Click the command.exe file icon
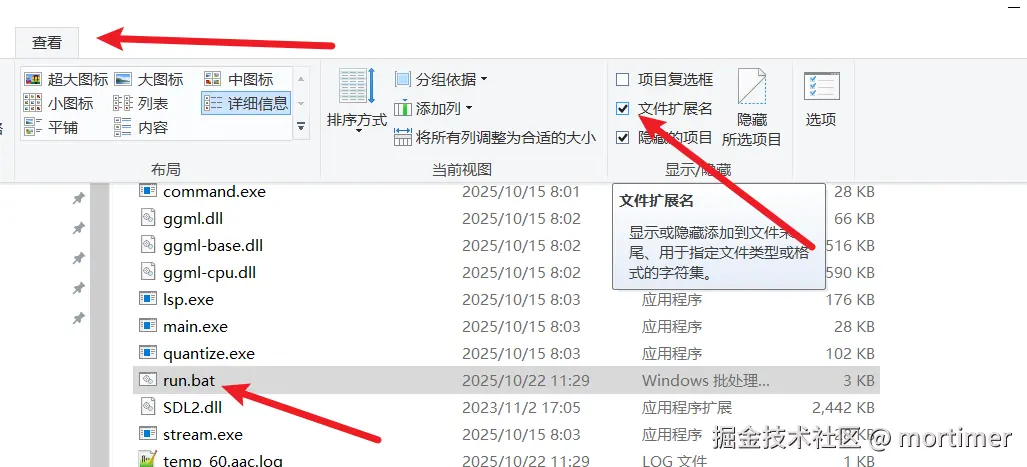This screenshot has height=467, width=1027. (148, 191)
